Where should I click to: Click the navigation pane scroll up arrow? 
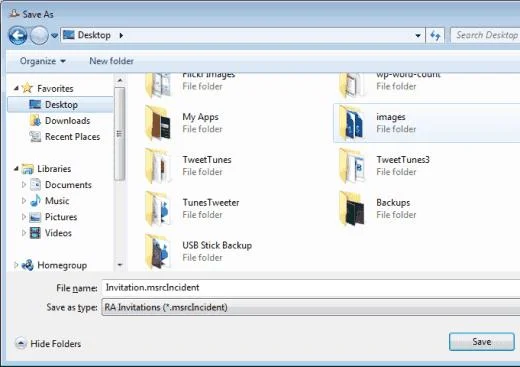point(120,80)
